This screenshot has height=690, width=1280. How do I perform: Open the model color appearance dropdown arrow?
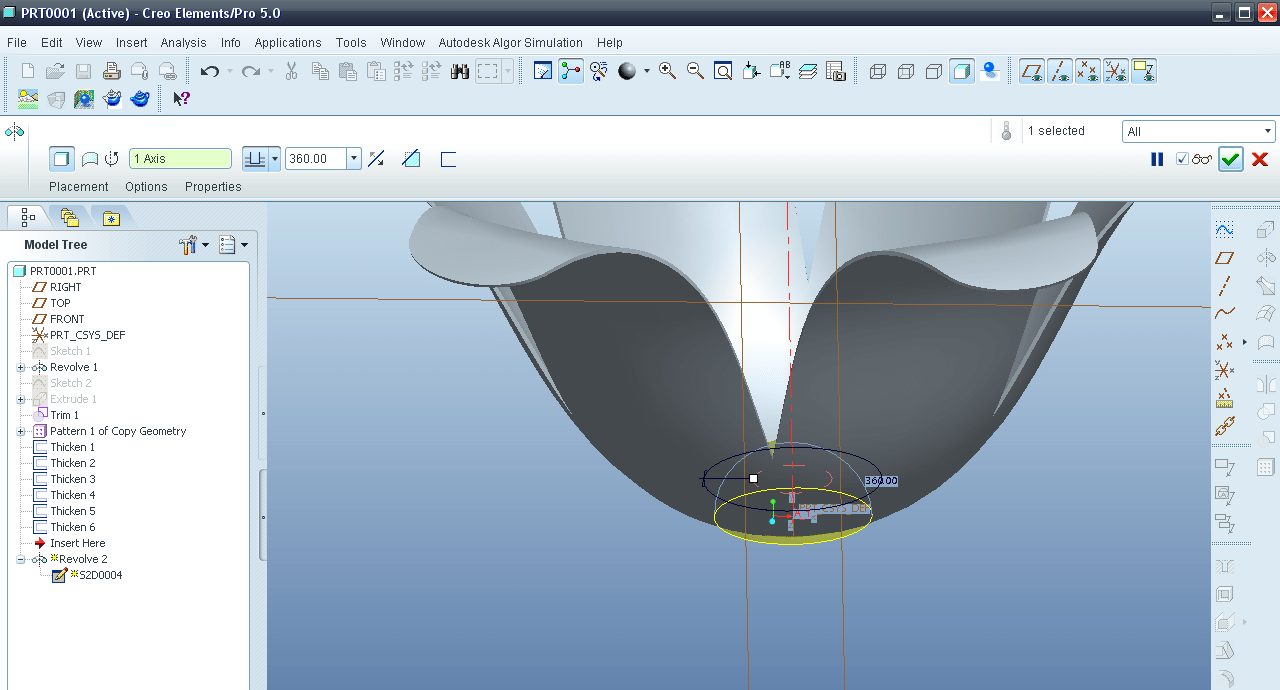[646, 71]
